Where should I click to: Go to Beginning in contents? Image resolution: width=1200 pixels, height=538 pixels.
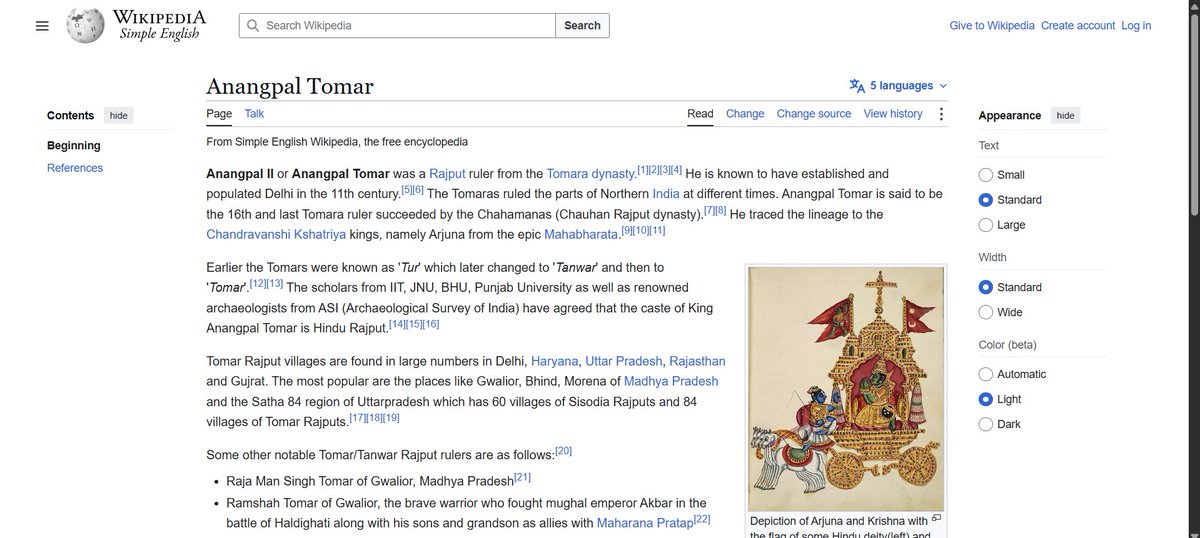[74, 145]
